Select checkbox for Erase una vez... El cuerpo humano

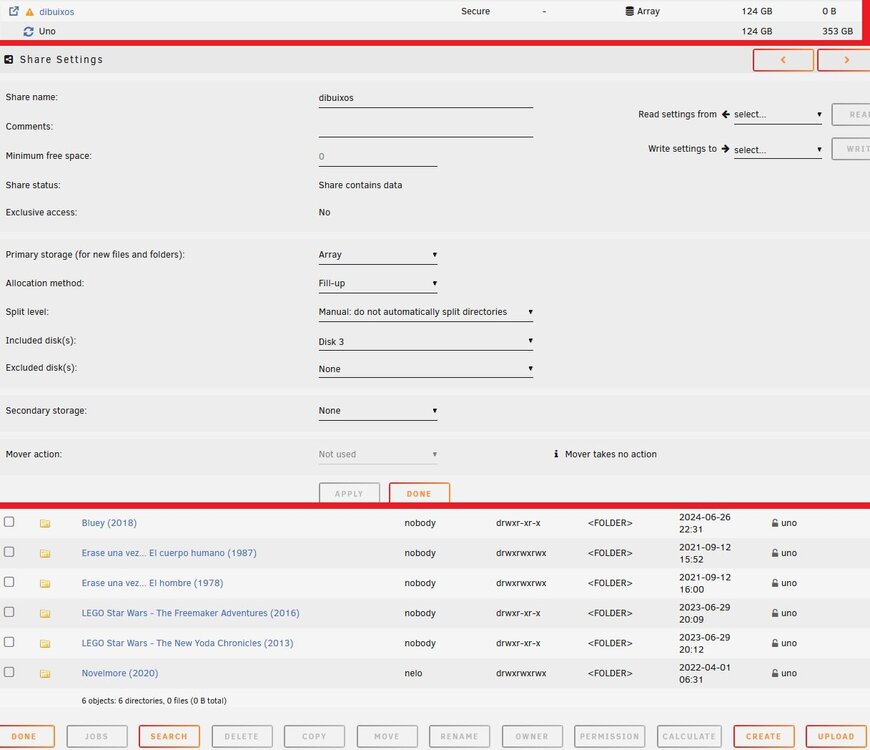coord(9,551)
